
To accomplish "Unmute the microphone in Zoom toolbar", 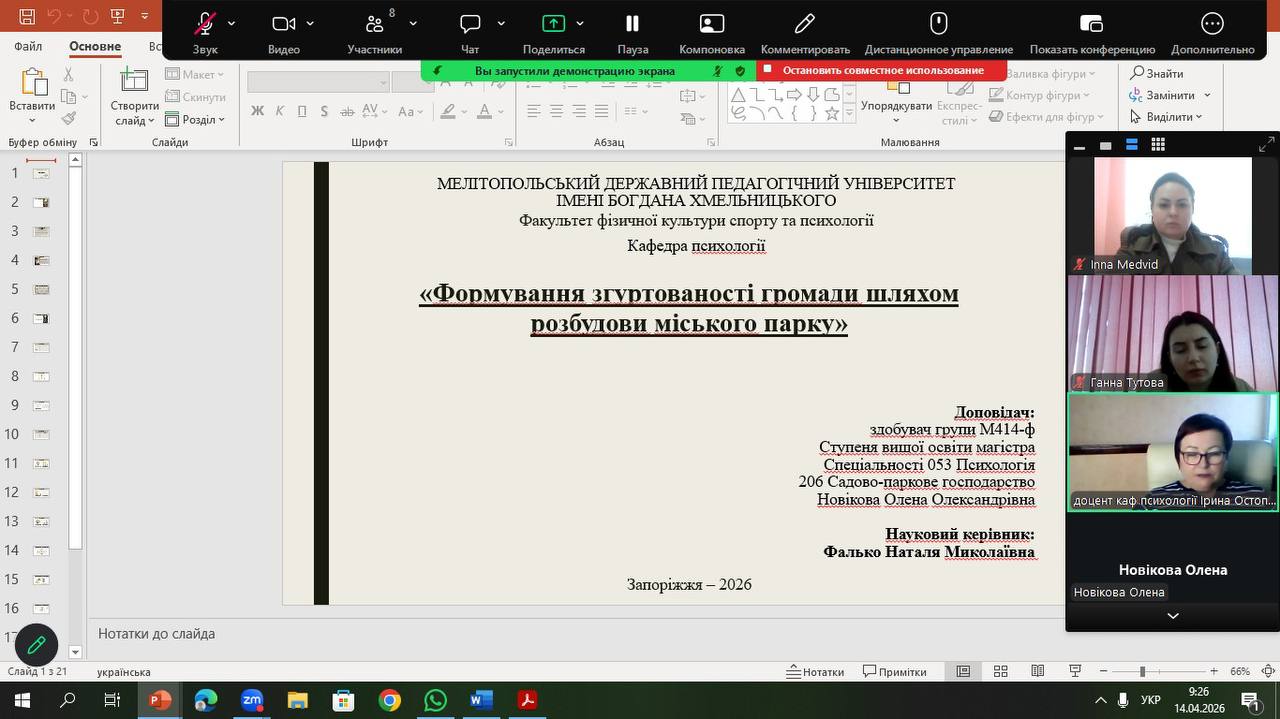I will click(205, 25).
